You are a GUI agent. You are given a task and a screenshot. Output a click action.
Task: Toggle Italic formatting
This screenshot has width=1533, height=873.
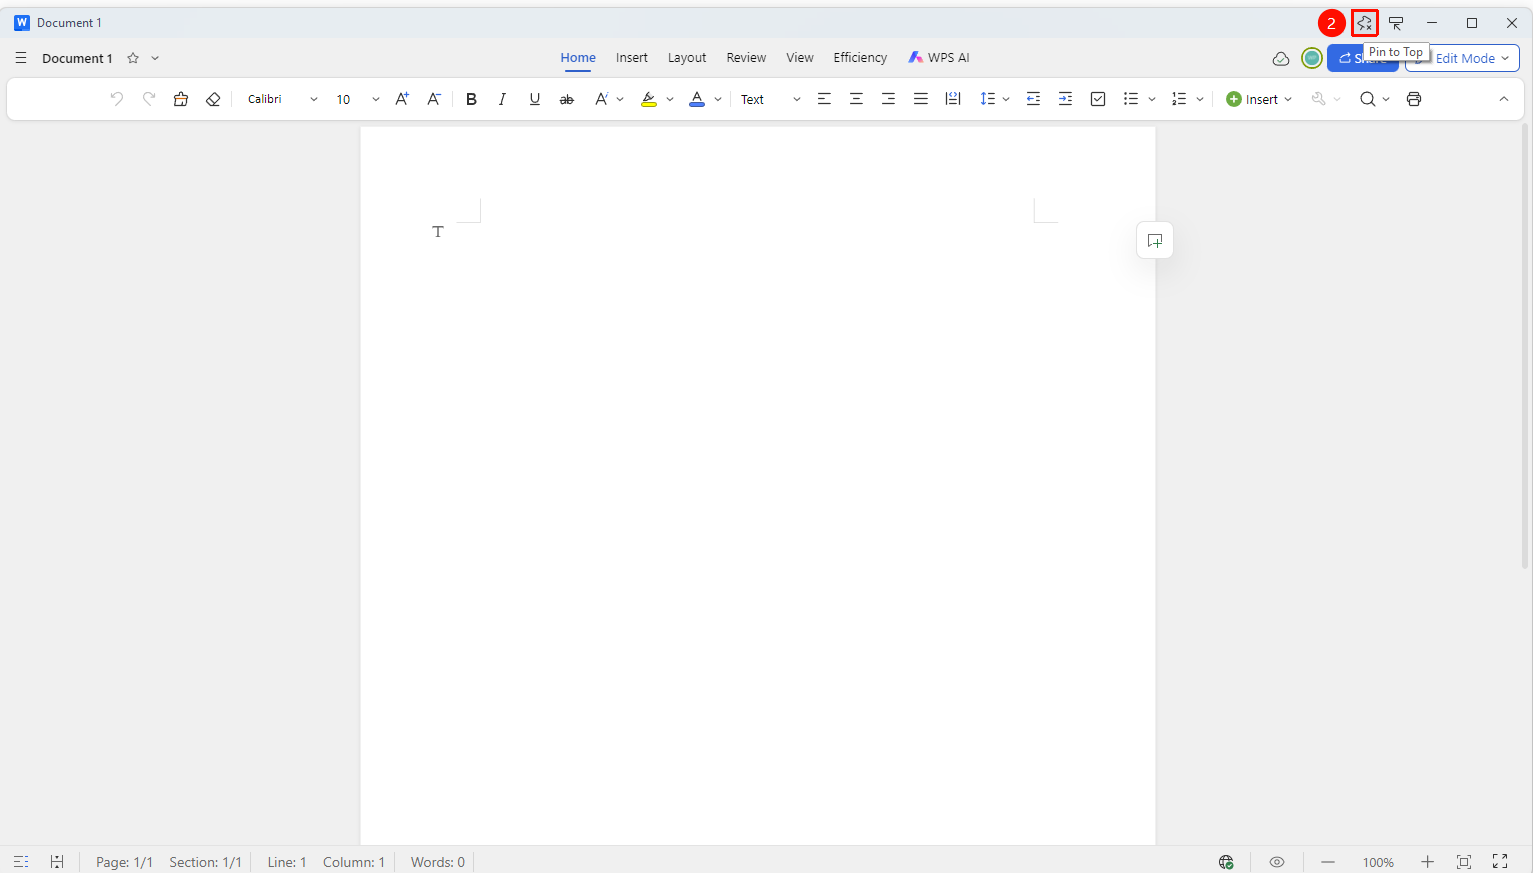tap(502, 99)
